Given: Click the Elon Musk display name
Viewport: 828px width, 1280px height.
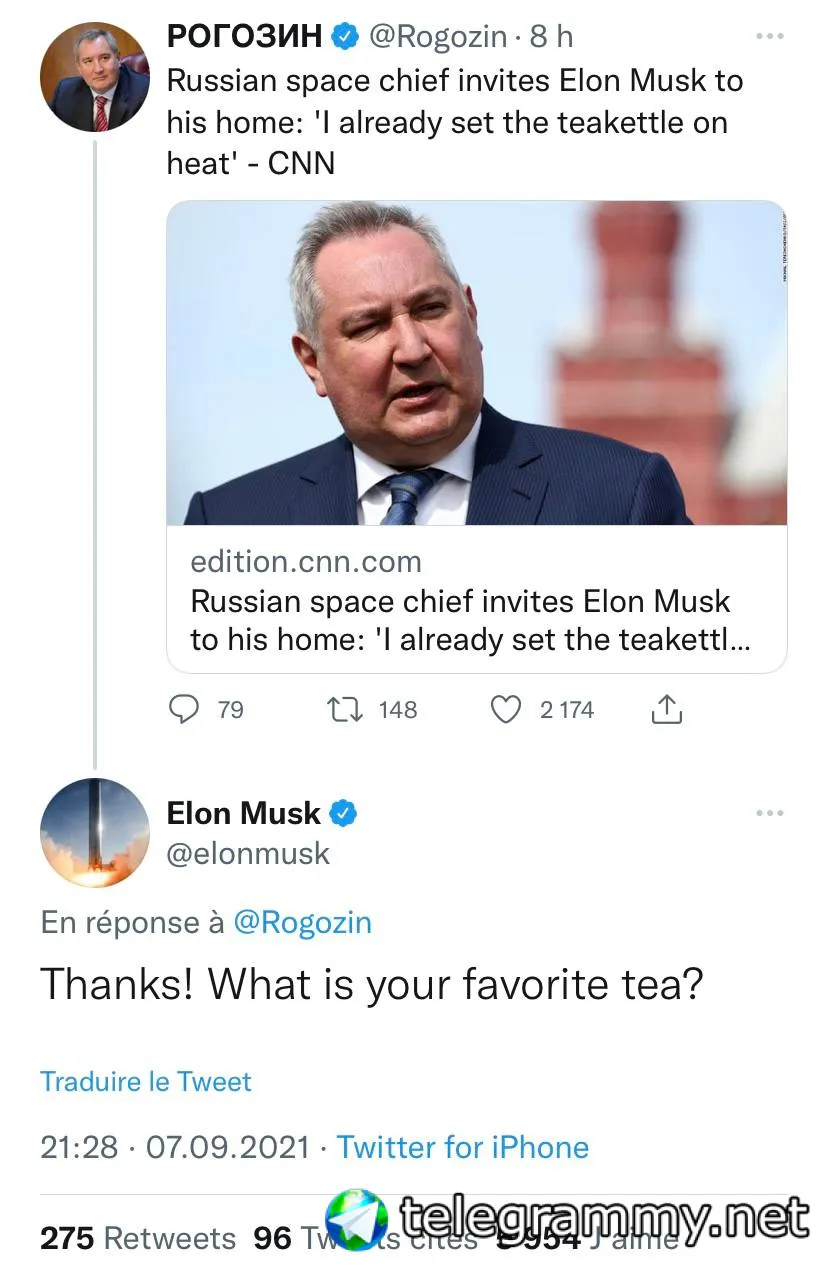Looking at the screenshot, I should [x=243, y=813].
